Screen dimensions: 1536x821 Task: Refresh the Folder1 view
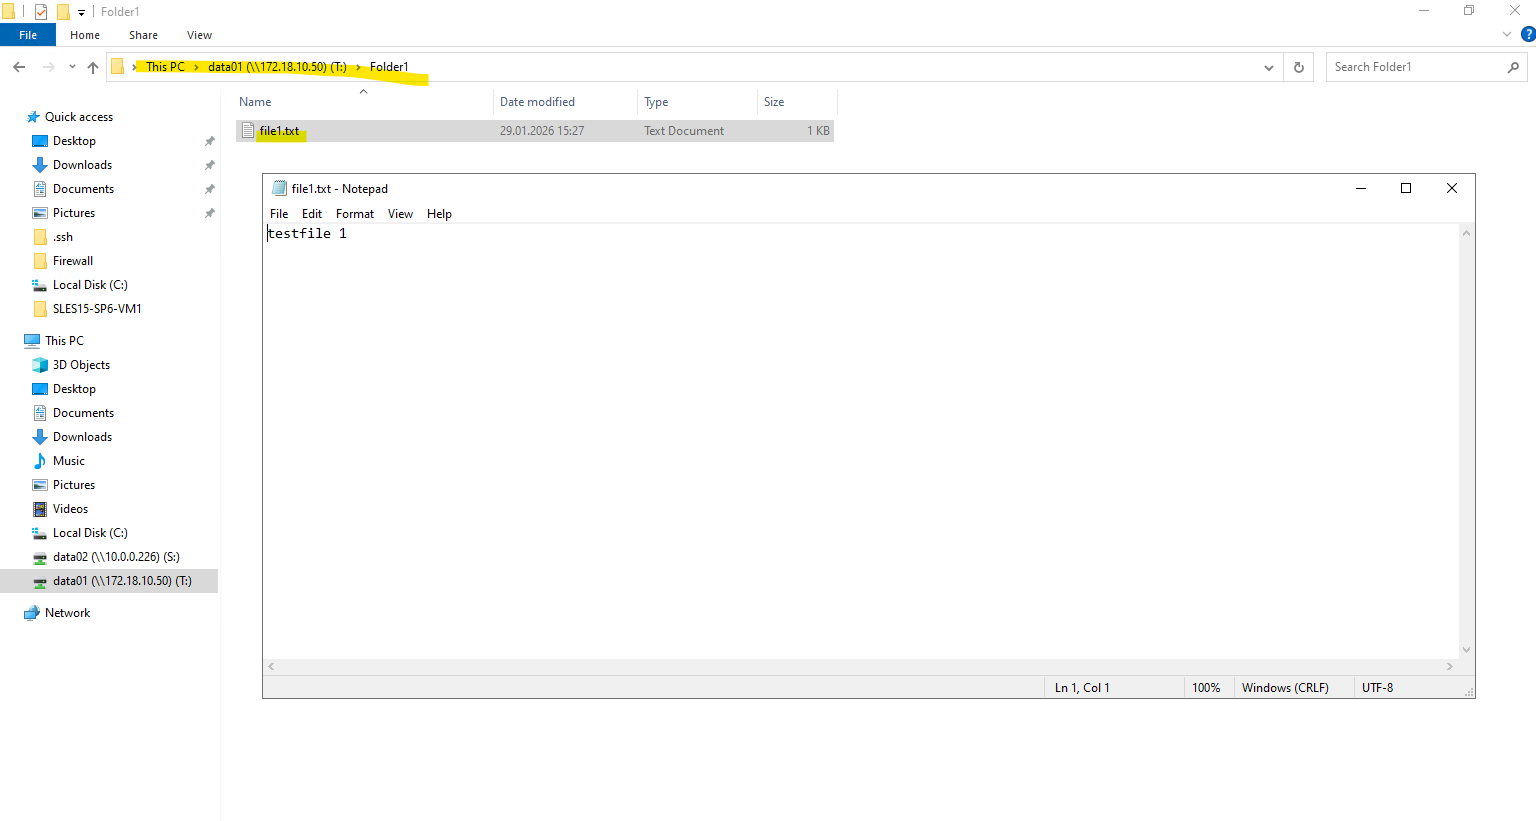tap(1299, 67)
